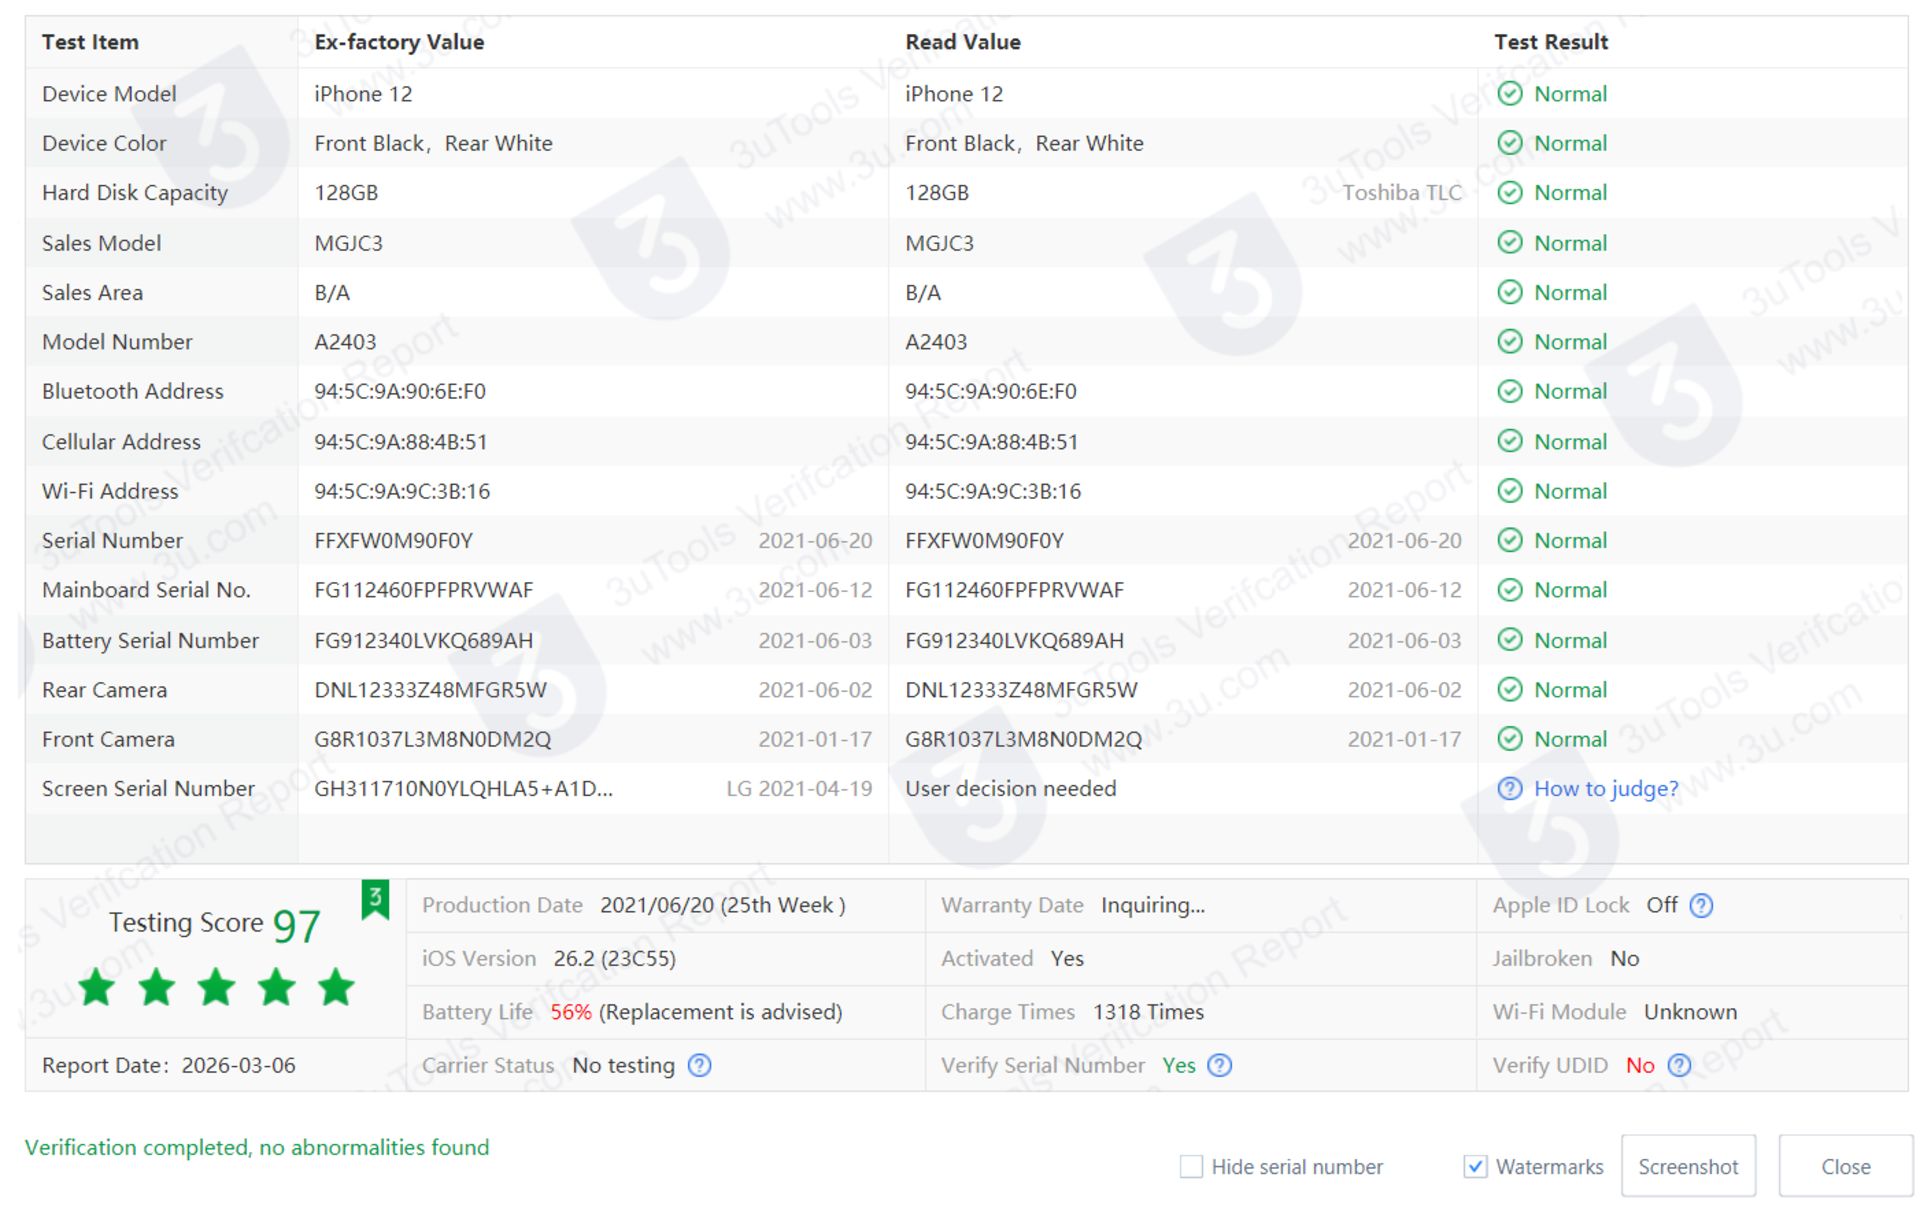This screenshot has height=1207, width=1920.
Task: Click the ex-factory Serial Number FFXFW0M90F0Y
Action: [x=393, y=541]
